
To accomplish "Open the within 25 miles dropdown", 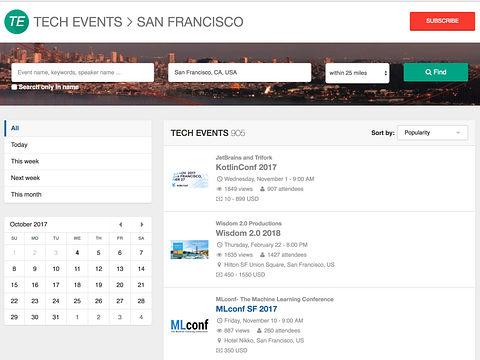I will (357, 73).
